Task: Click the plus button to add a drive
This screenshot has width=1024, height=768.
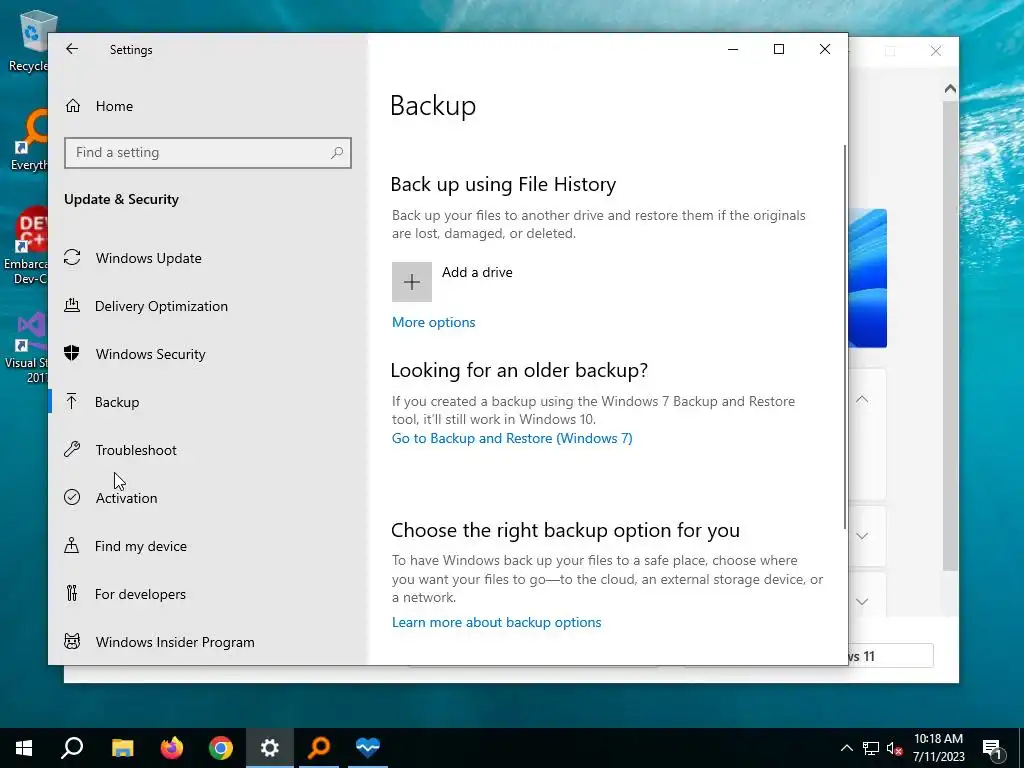Action: point(411,282)
